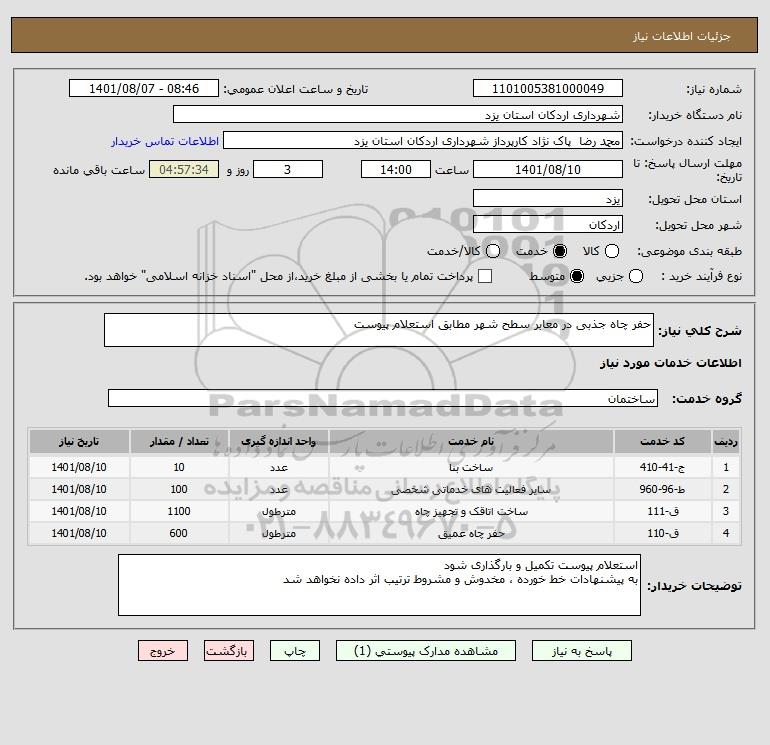Click the buyer notes text area
Image resolution: width=770 pixels, height=745 pixels.
click(x=379, y=585)
